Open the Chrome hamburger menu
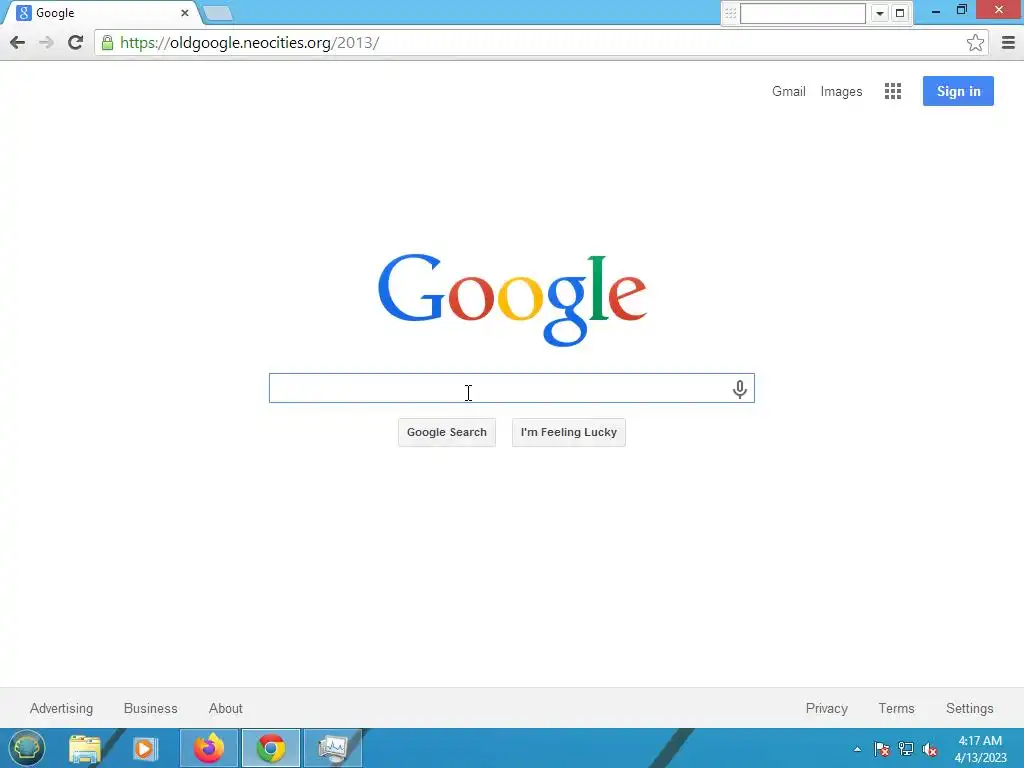Screen dimensions: 1024x768 1008,43
